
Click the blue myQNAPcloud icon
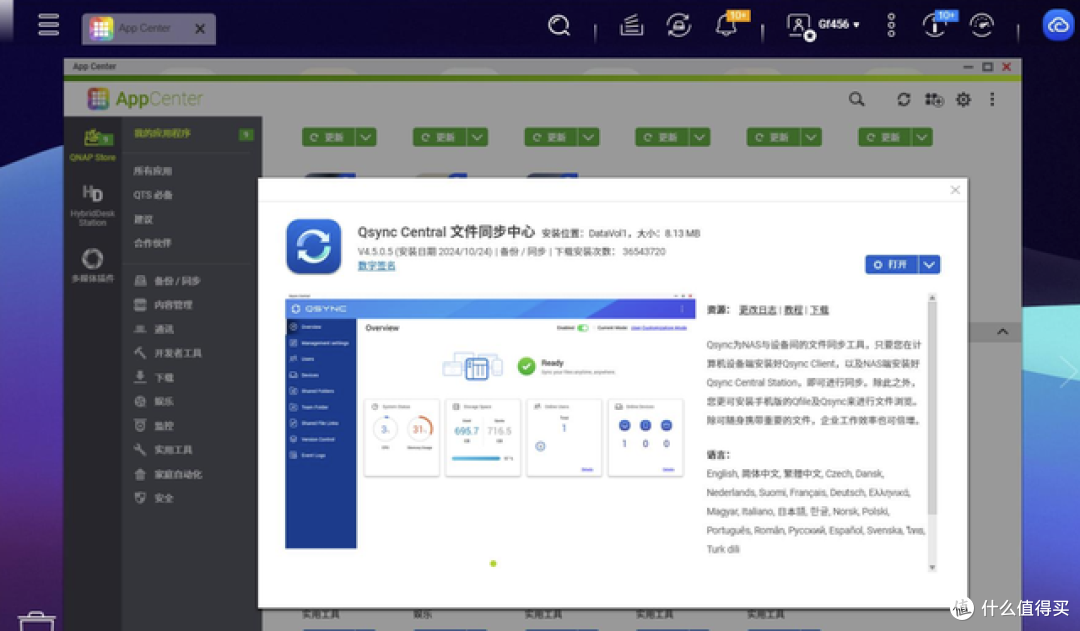click(x=1058, y=25)
